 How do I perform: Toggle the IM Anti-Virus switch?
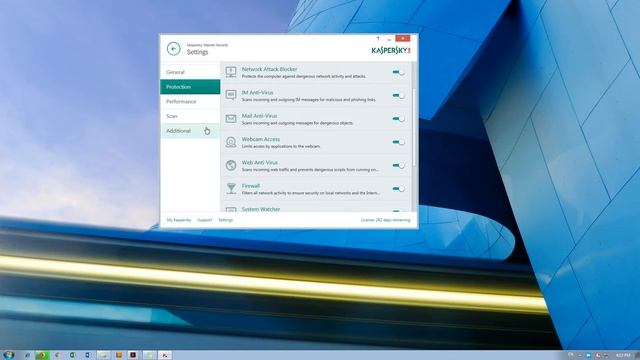click(398, 96)
